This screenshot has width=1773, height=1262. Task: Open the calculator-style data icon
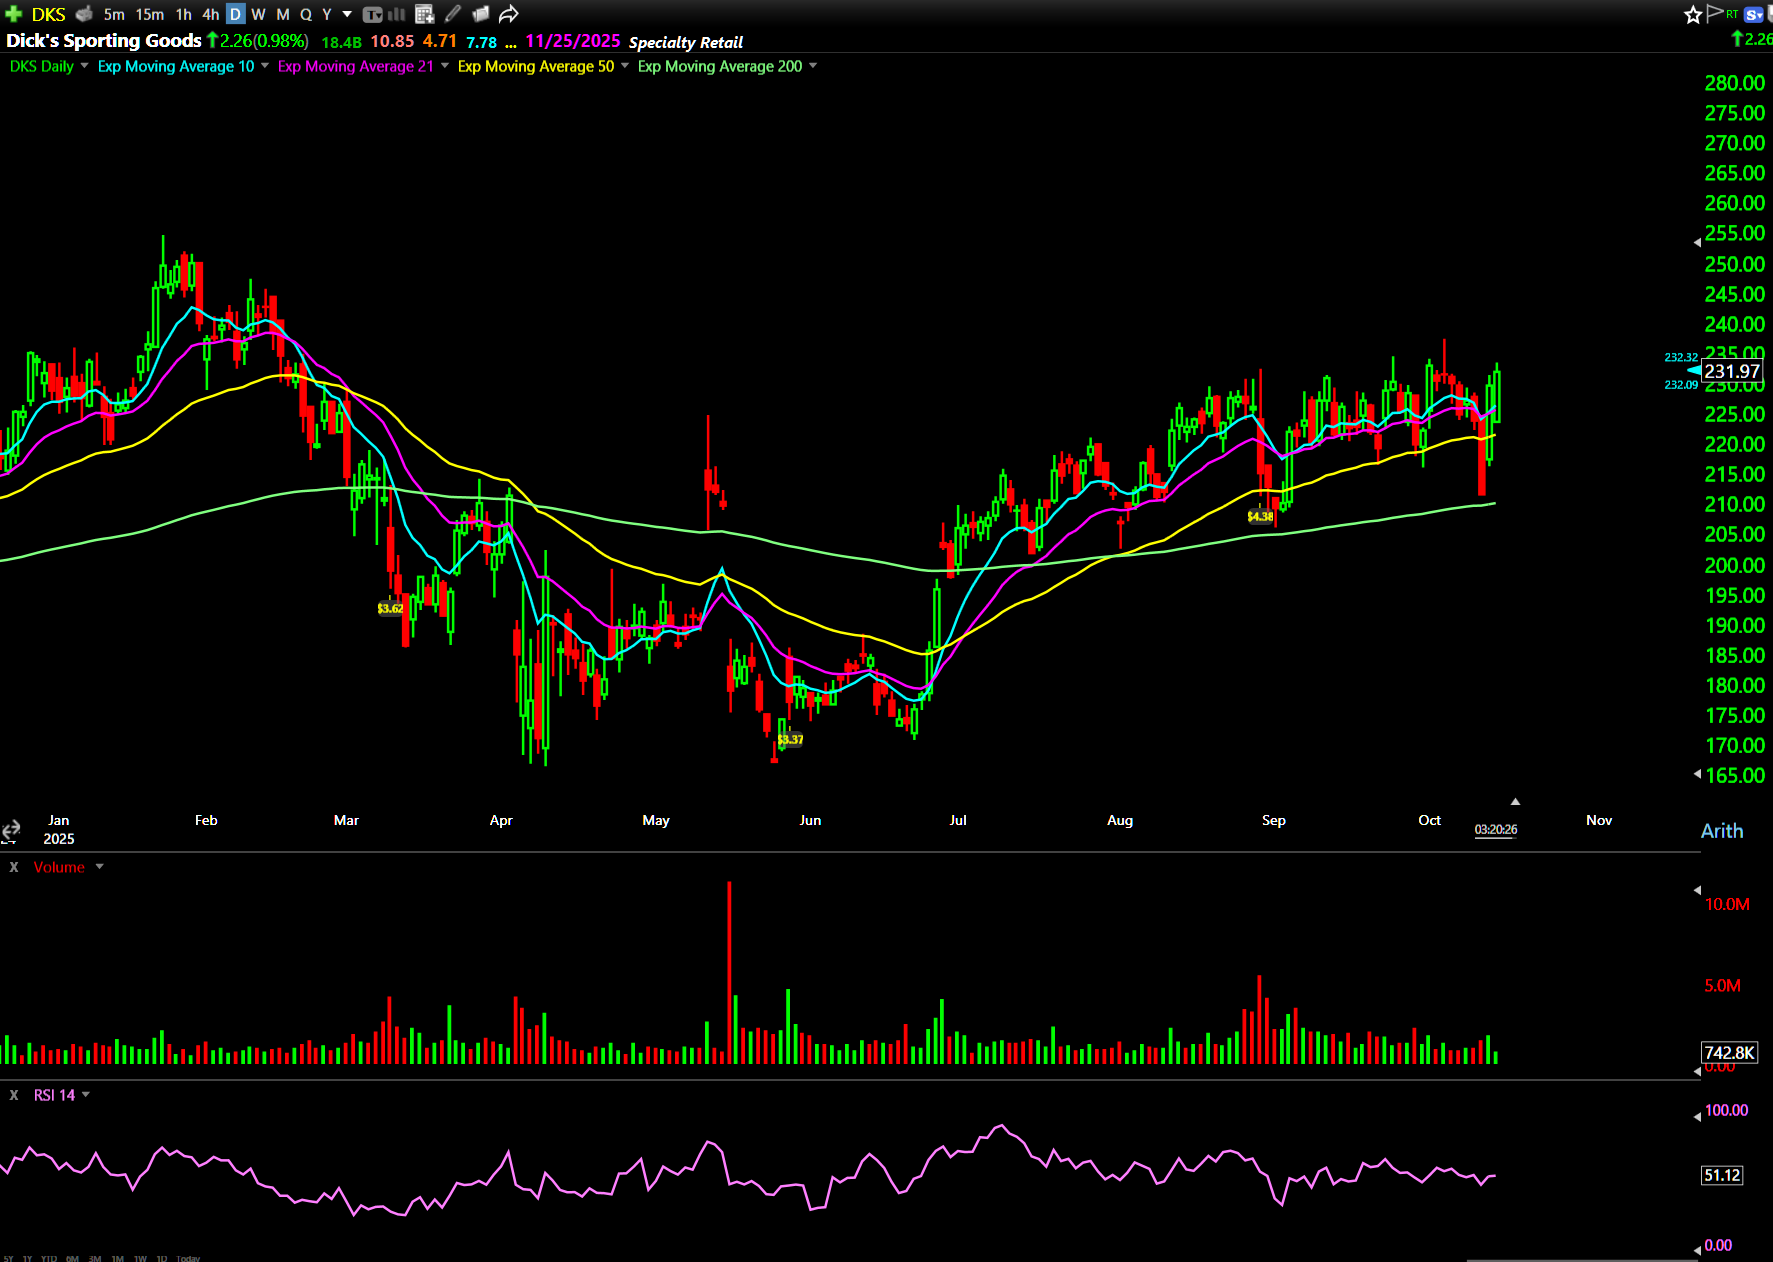click(424, 14)
